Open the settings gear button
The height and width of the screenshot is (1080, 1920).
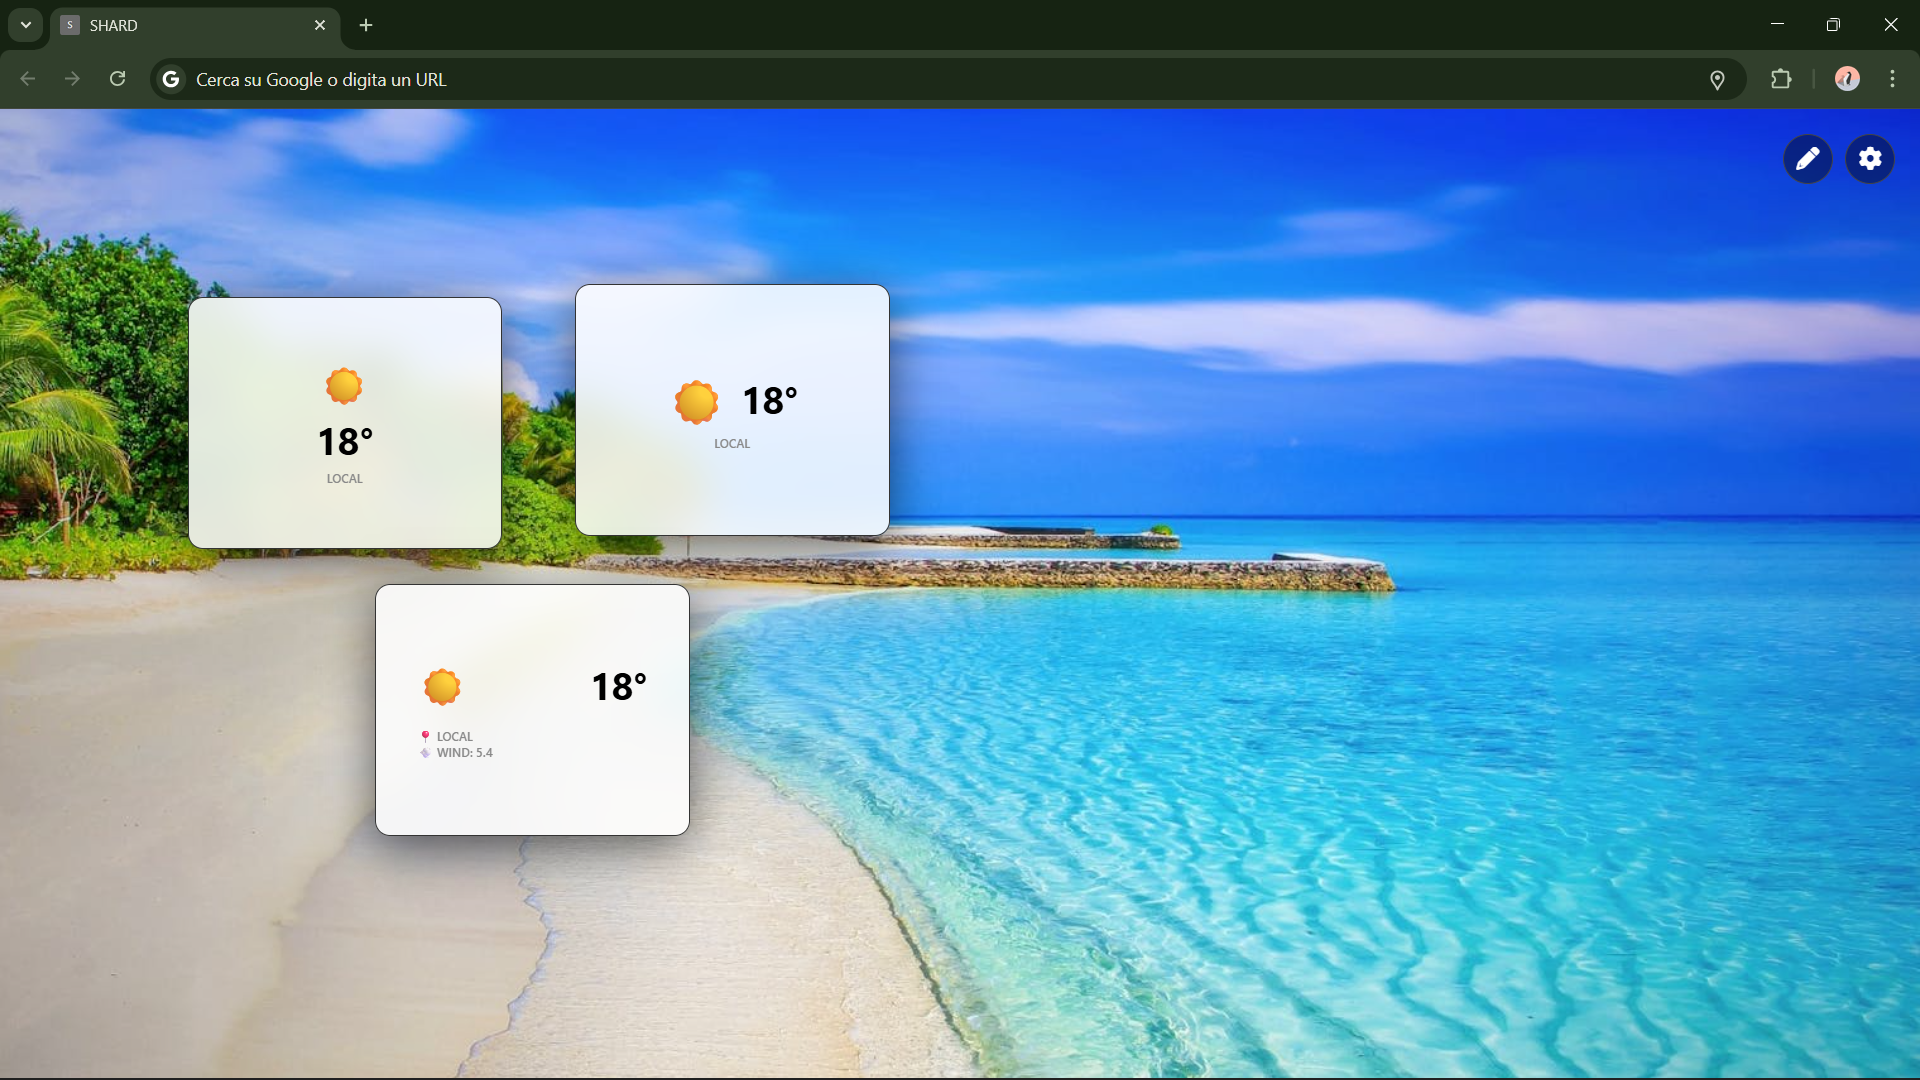click(1870, 159)
